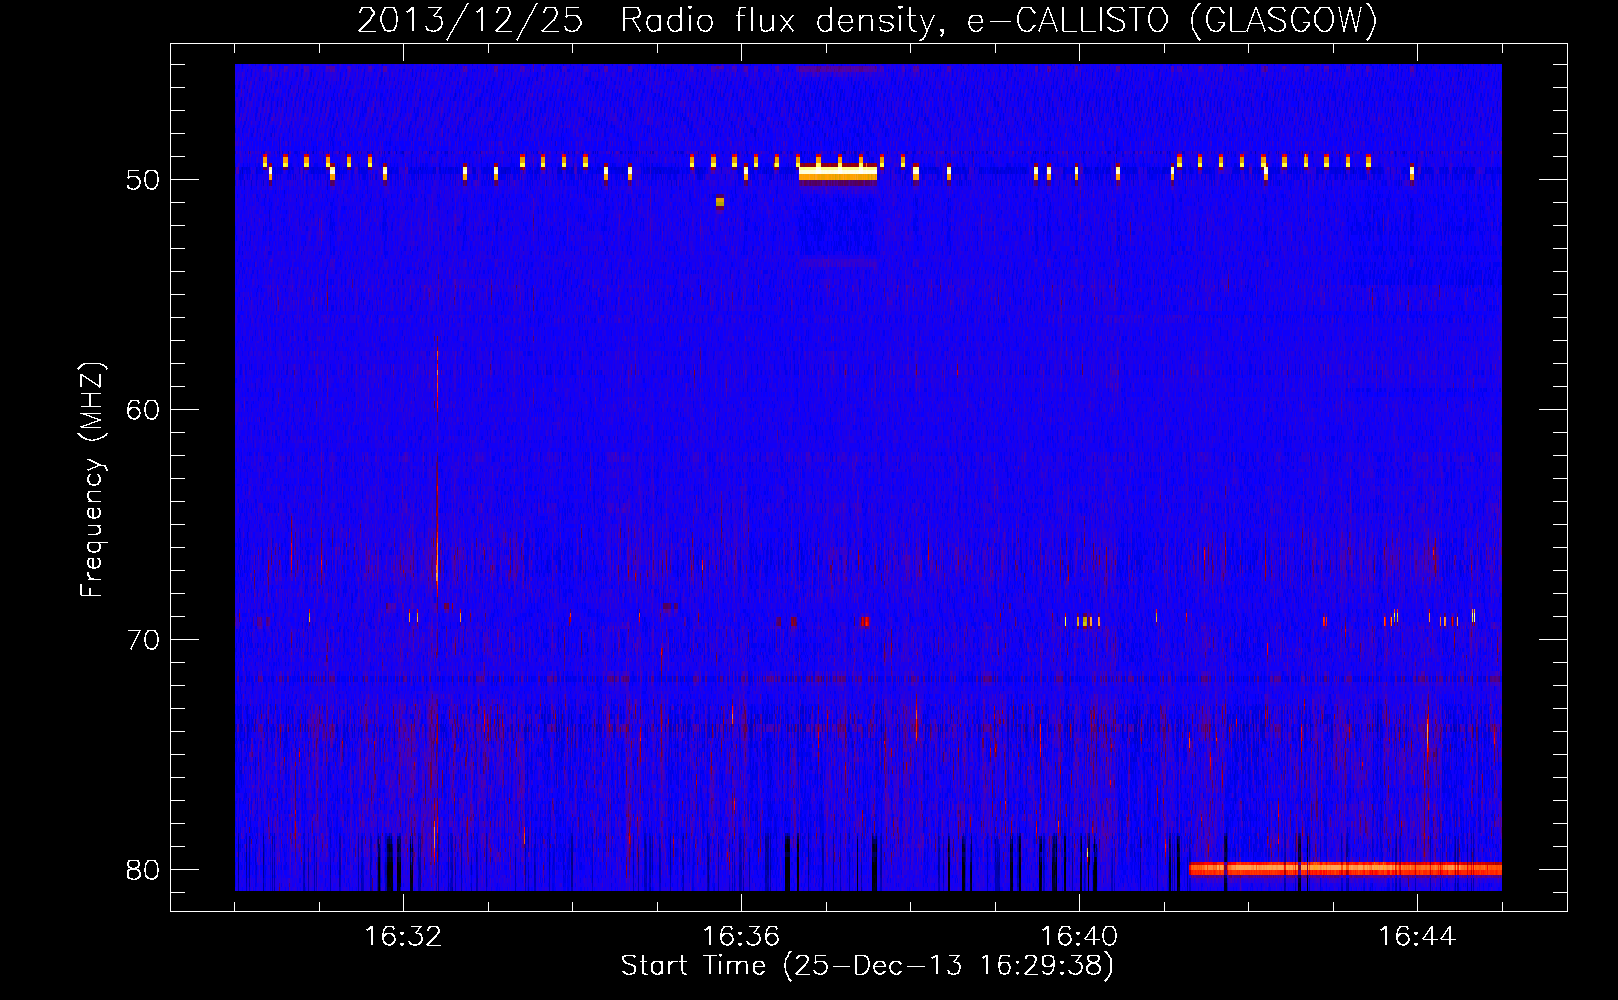
Task: Click the '16:36' time tick label
Action: coord(741,936)
